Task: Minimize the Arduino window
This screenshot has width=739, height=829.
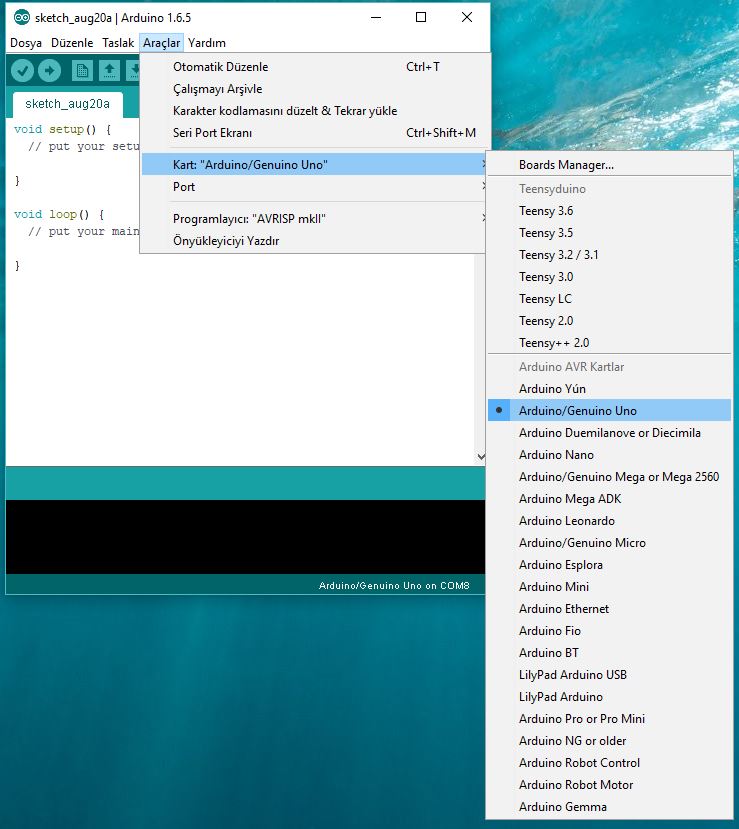Action: (x=376, y=17)
